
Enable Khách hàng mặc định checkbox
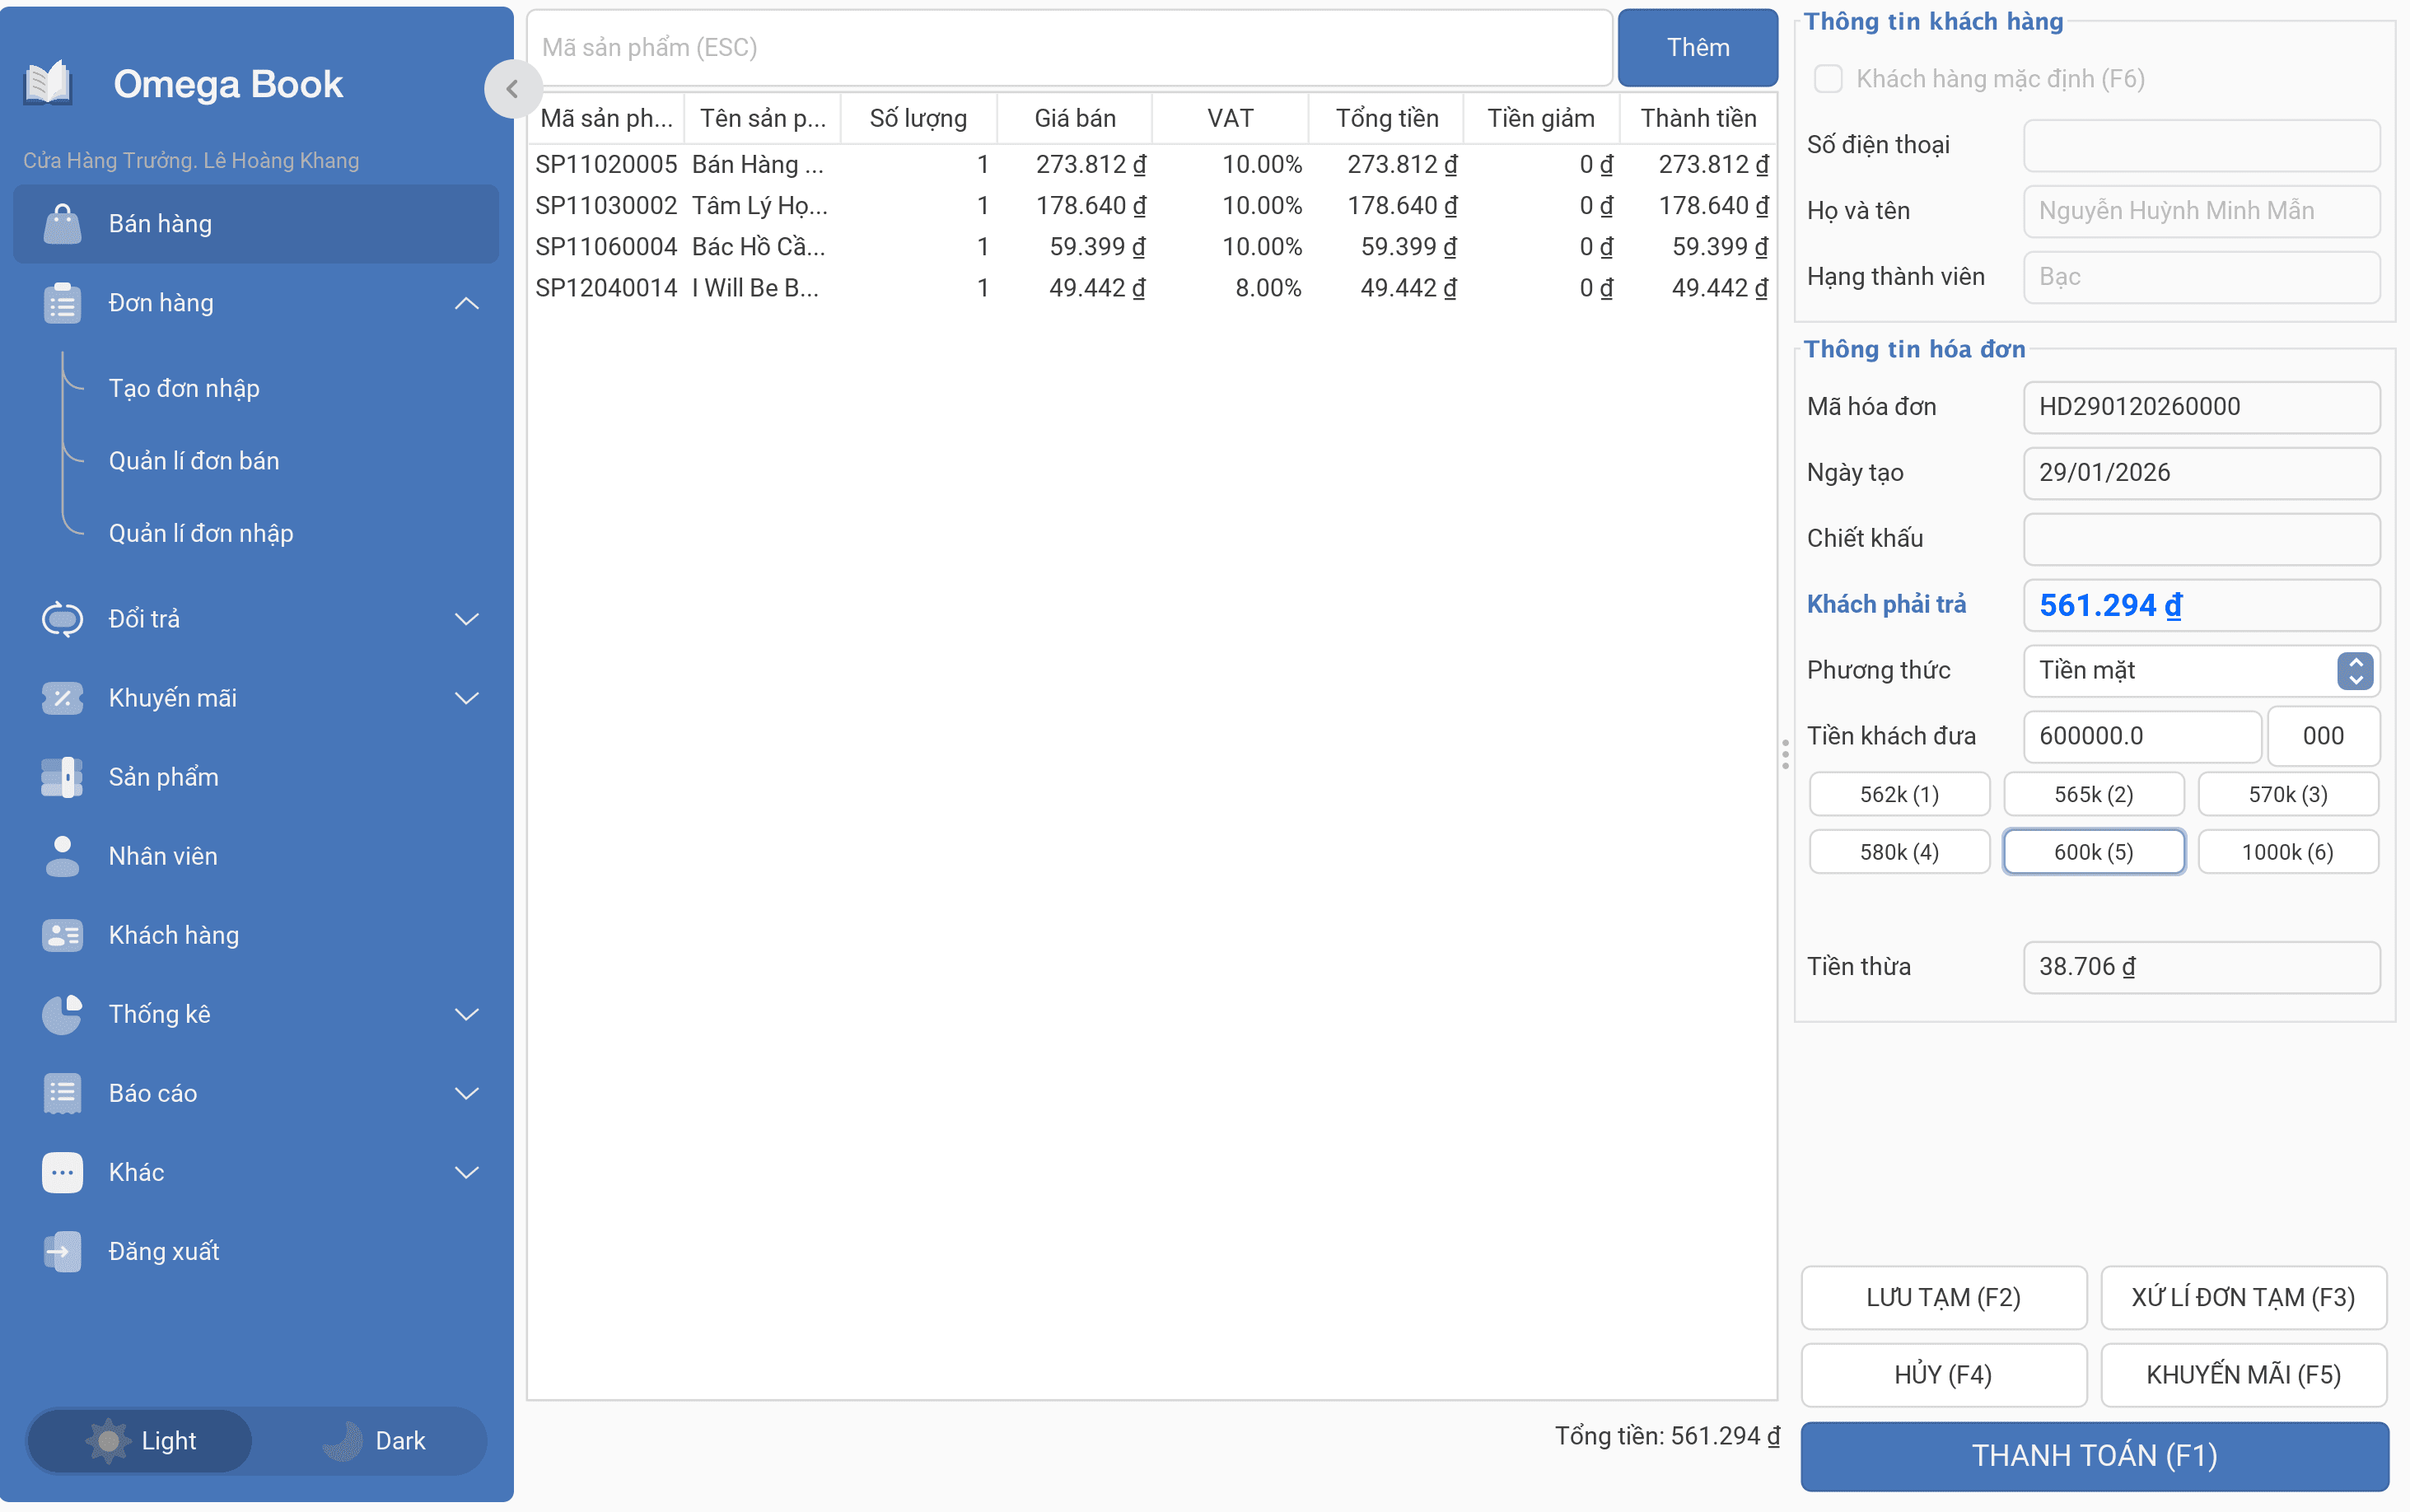click(1828, 79)
